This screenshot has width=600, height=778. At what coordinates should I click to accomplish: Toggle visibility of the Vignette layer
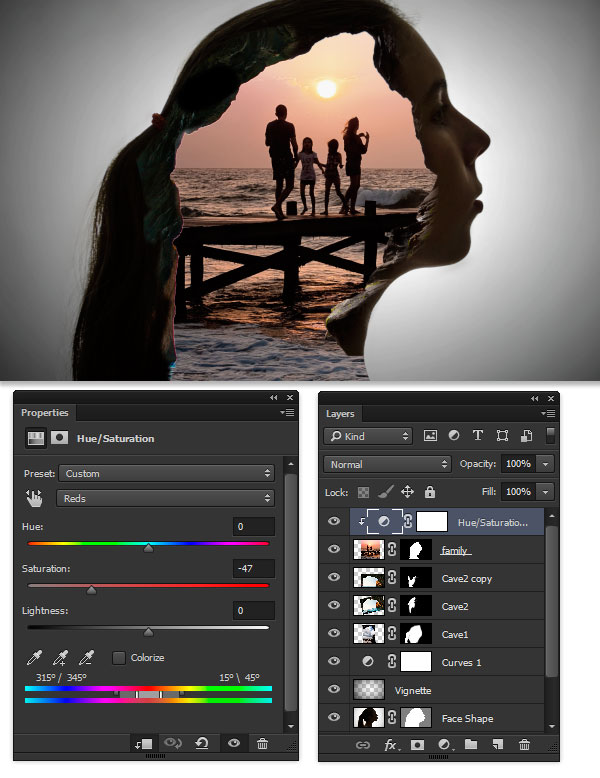[334, 689]
